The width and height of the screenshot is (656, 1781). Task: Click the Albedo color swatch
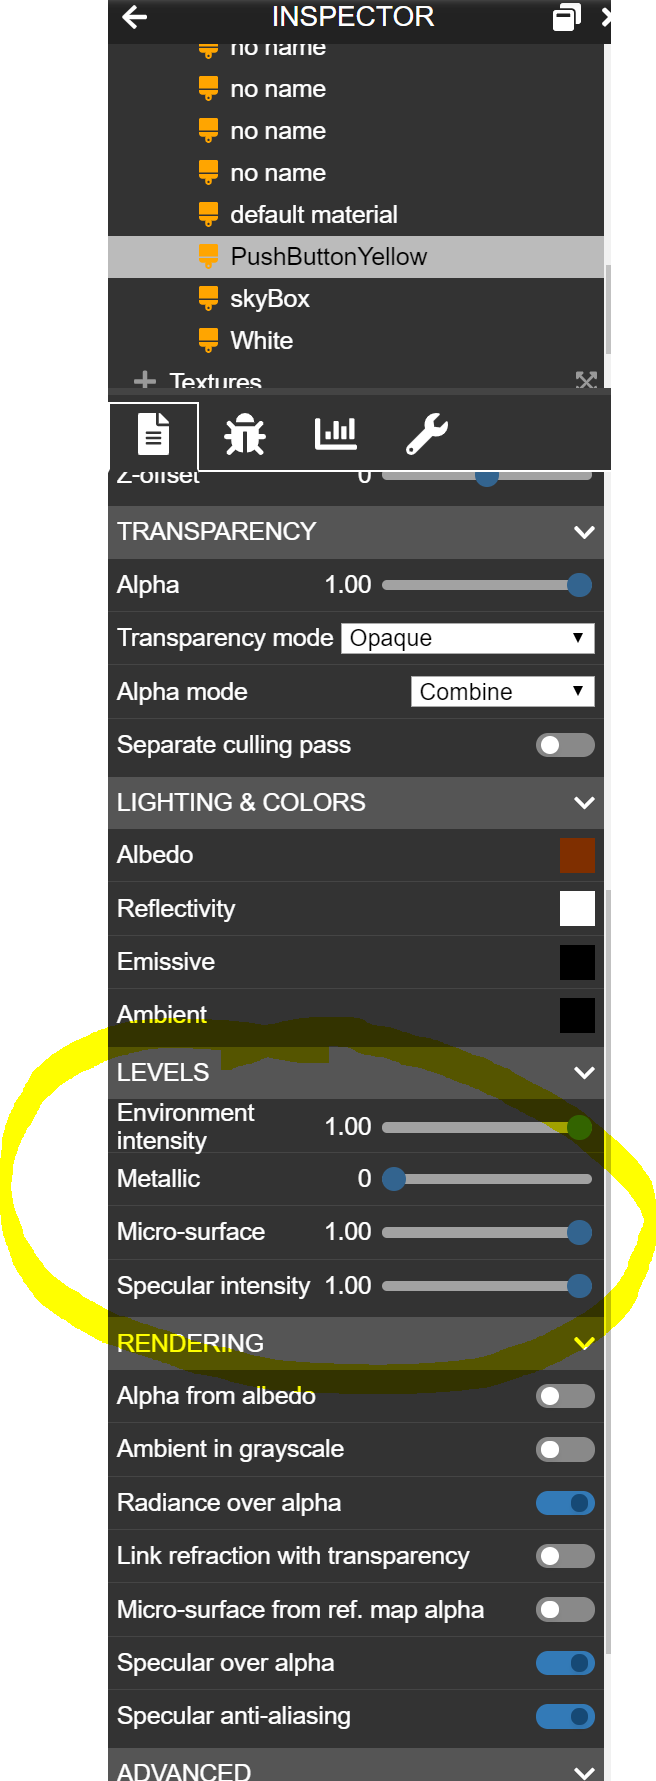(577, 855)
